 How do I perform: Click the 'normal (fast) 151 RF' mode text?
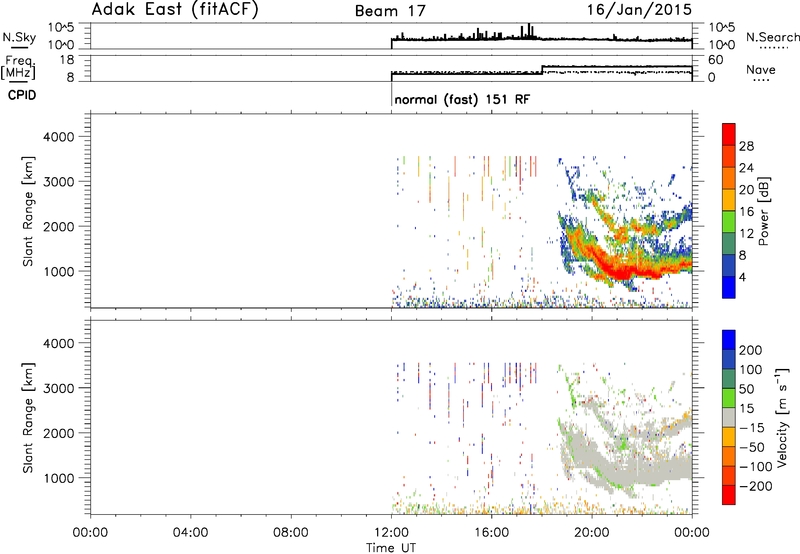point(462,99)
